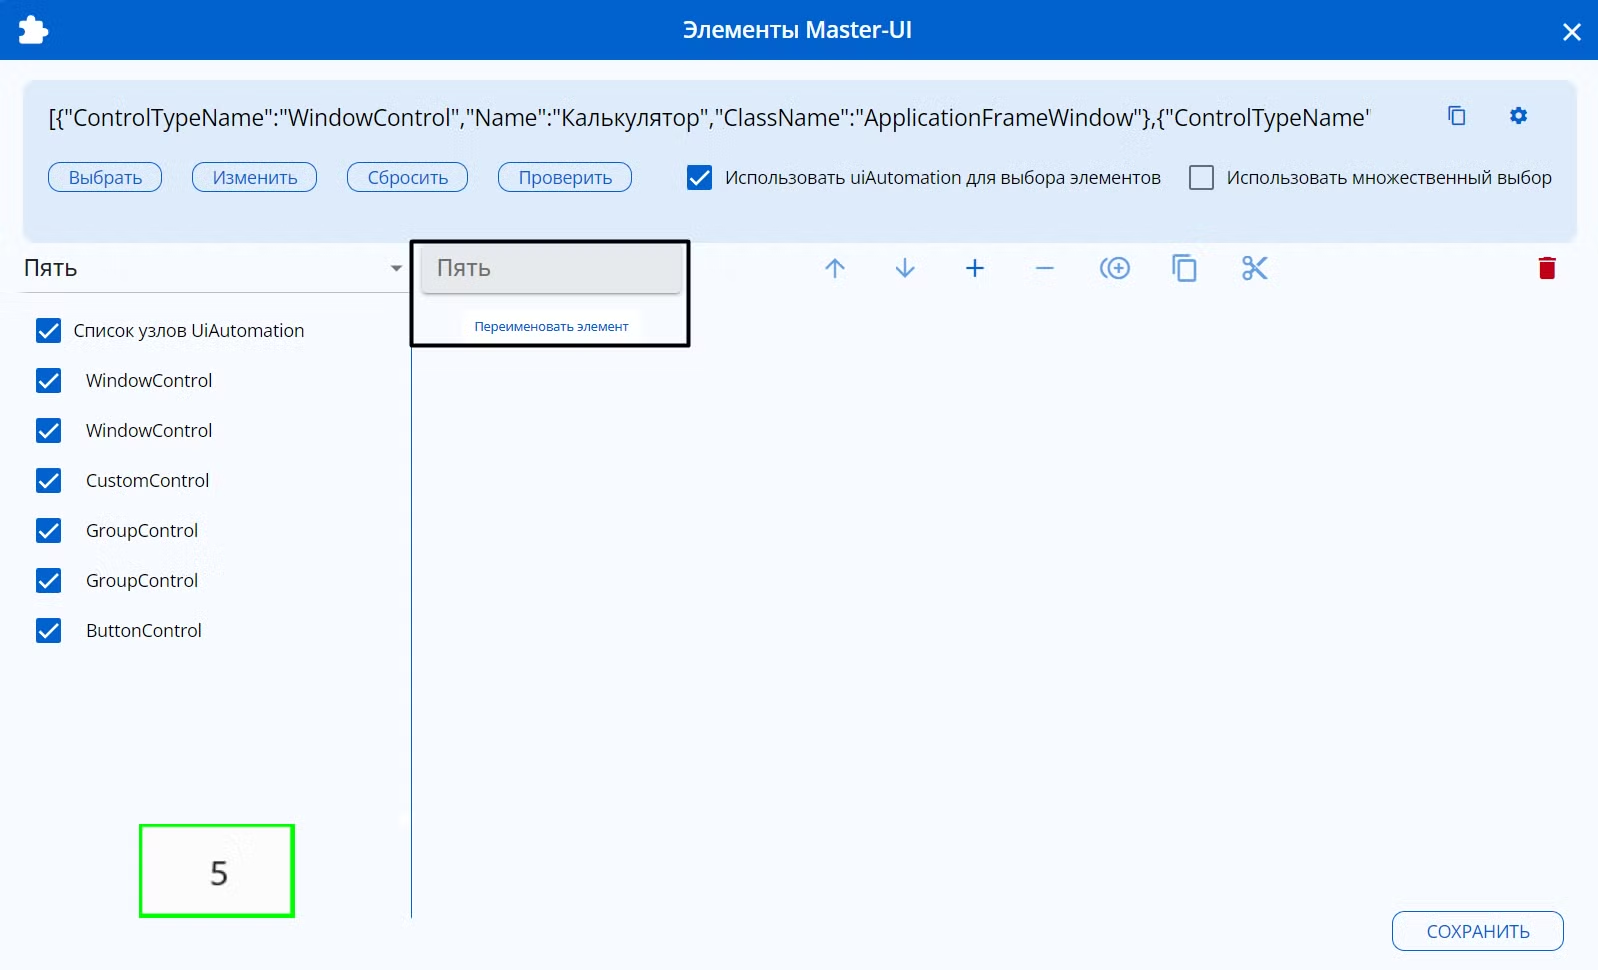
Task: Close the Элементы Master-UI window
Action: point(1572,32)
